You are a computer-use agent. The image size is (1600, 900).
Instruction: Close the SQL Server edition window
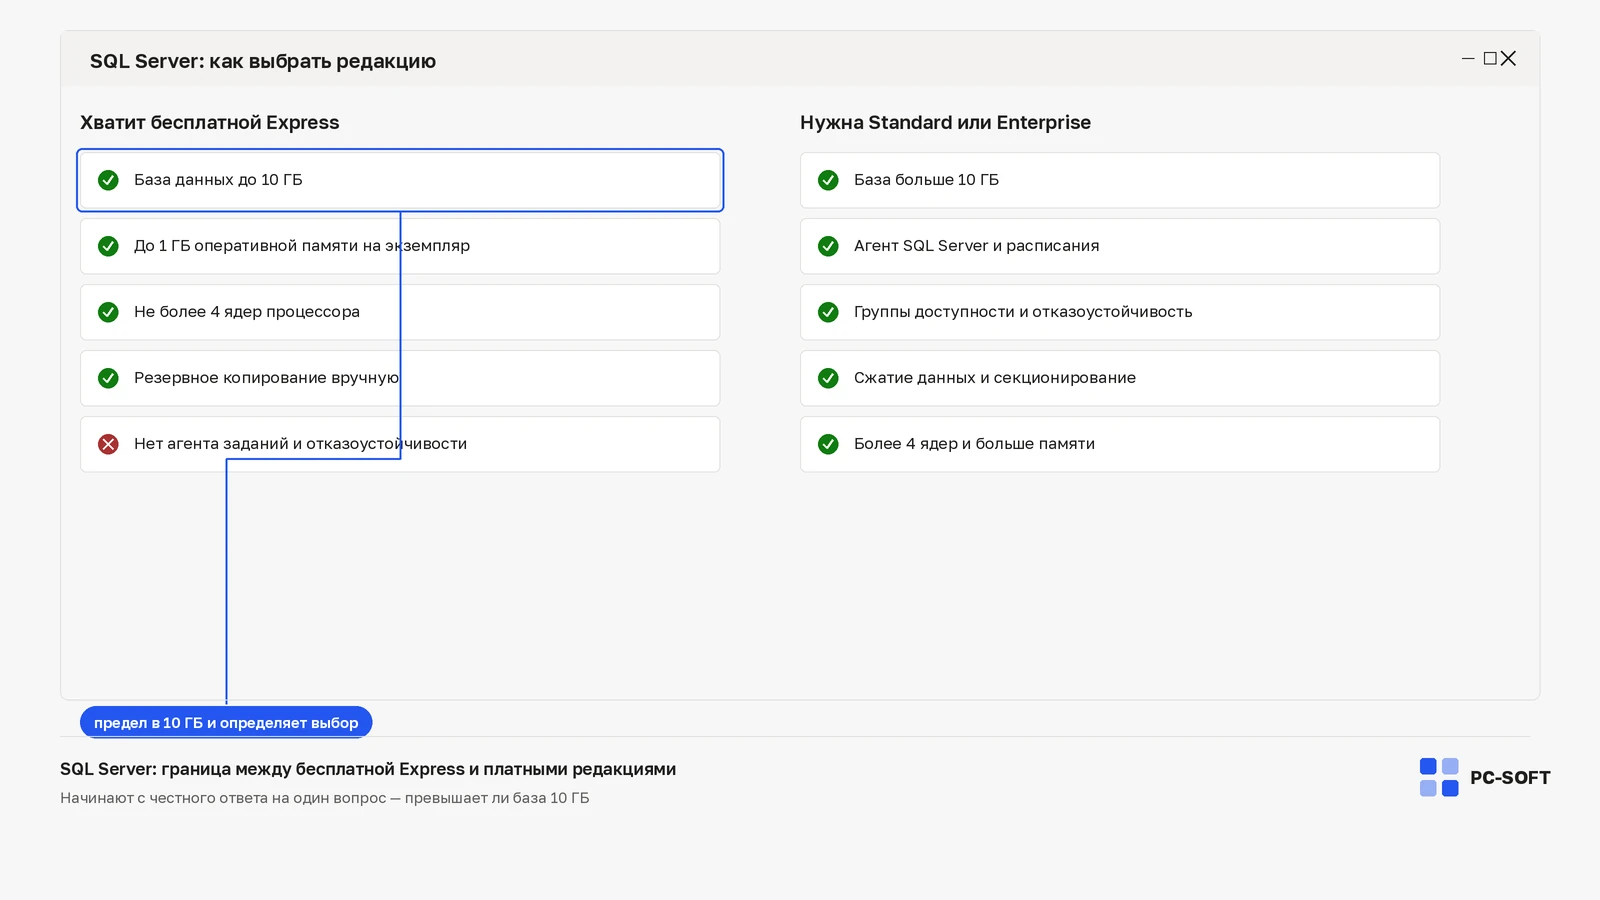tap(1509, 59)
